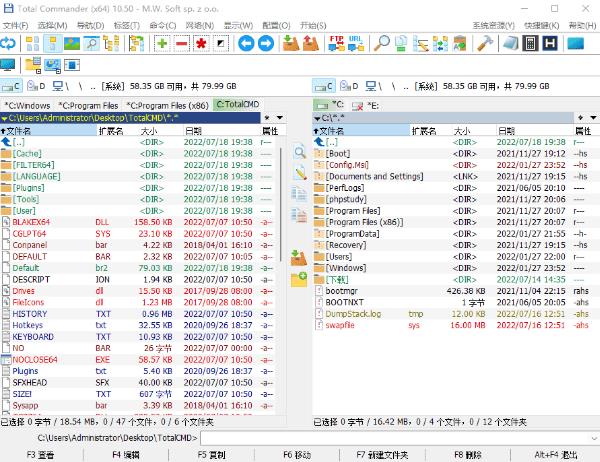Open file search with the toolbar magnifier
The image size is (600, 462).
382,43
